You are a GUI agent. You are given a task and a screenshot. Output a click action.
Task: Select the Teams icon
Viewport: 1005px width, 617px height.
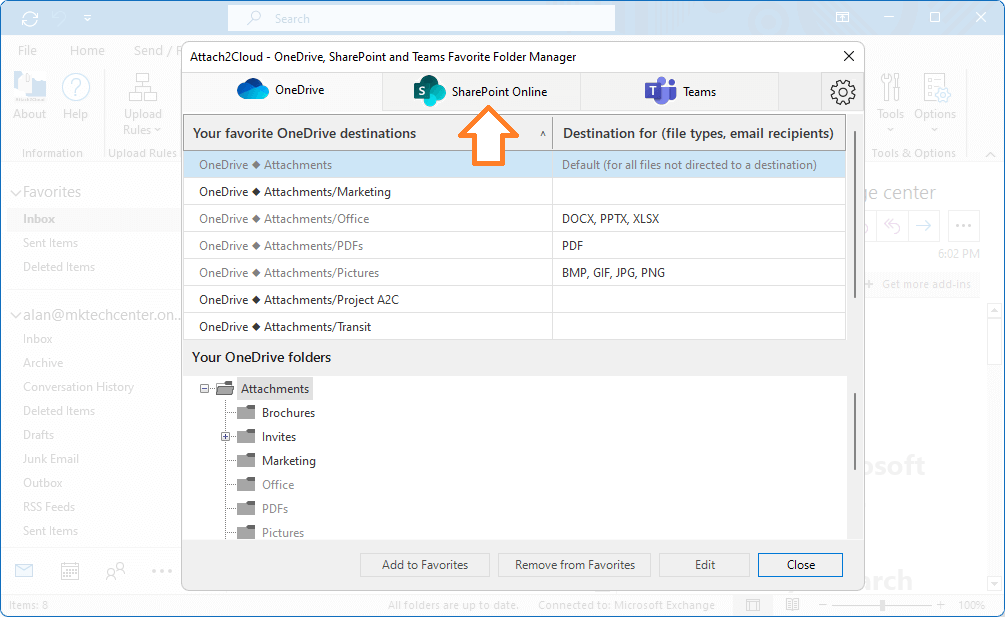pyautogui.click(x=660, y=90)
